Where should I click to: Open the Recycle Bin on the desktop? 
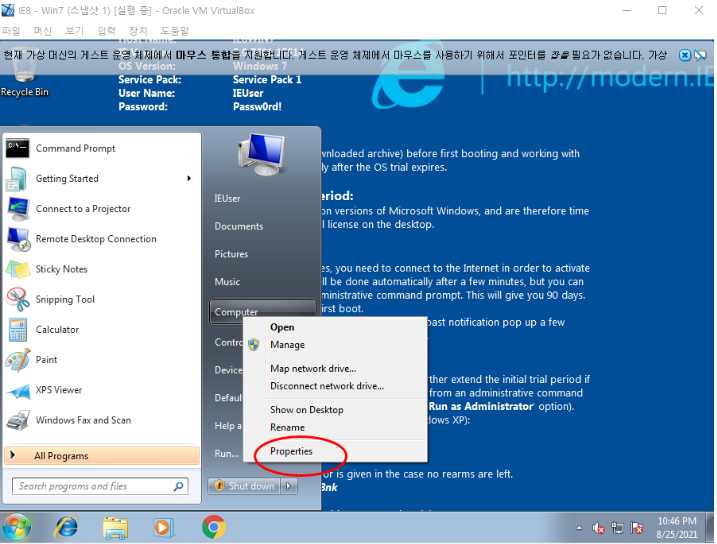pos(25,73)
